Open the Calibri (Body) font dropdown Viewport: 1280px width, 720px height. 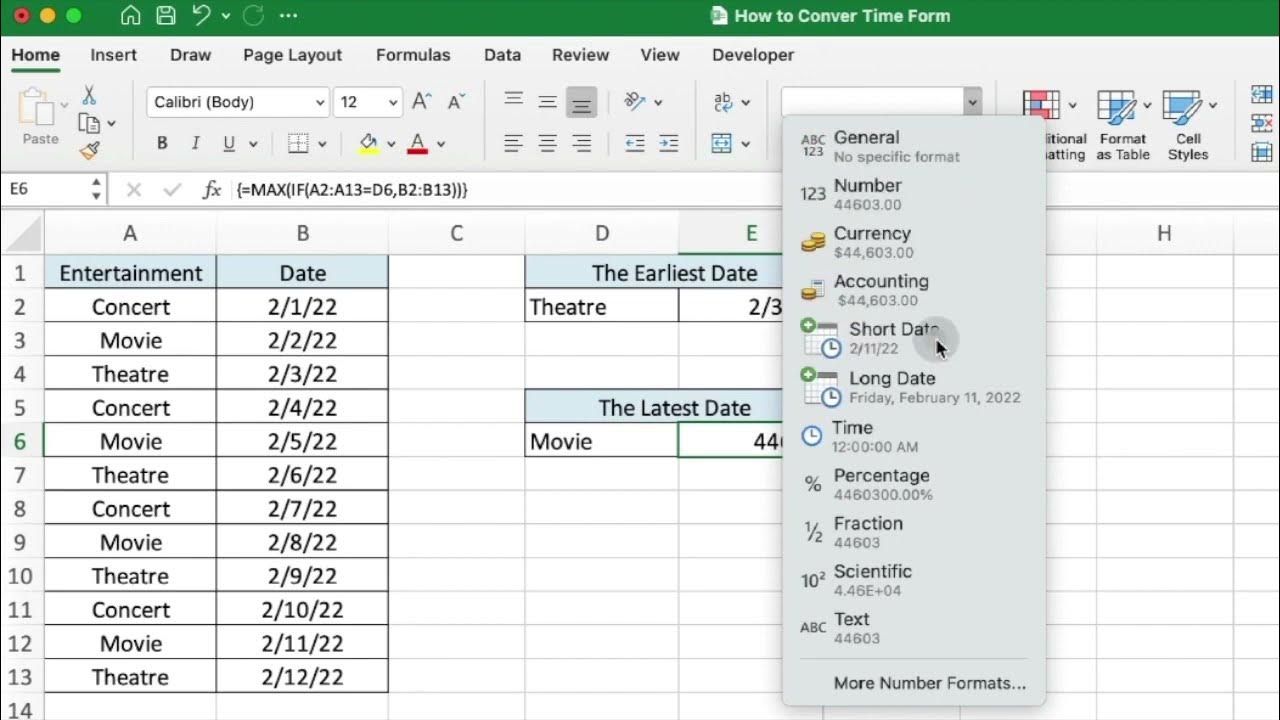(x=320, y=102)
